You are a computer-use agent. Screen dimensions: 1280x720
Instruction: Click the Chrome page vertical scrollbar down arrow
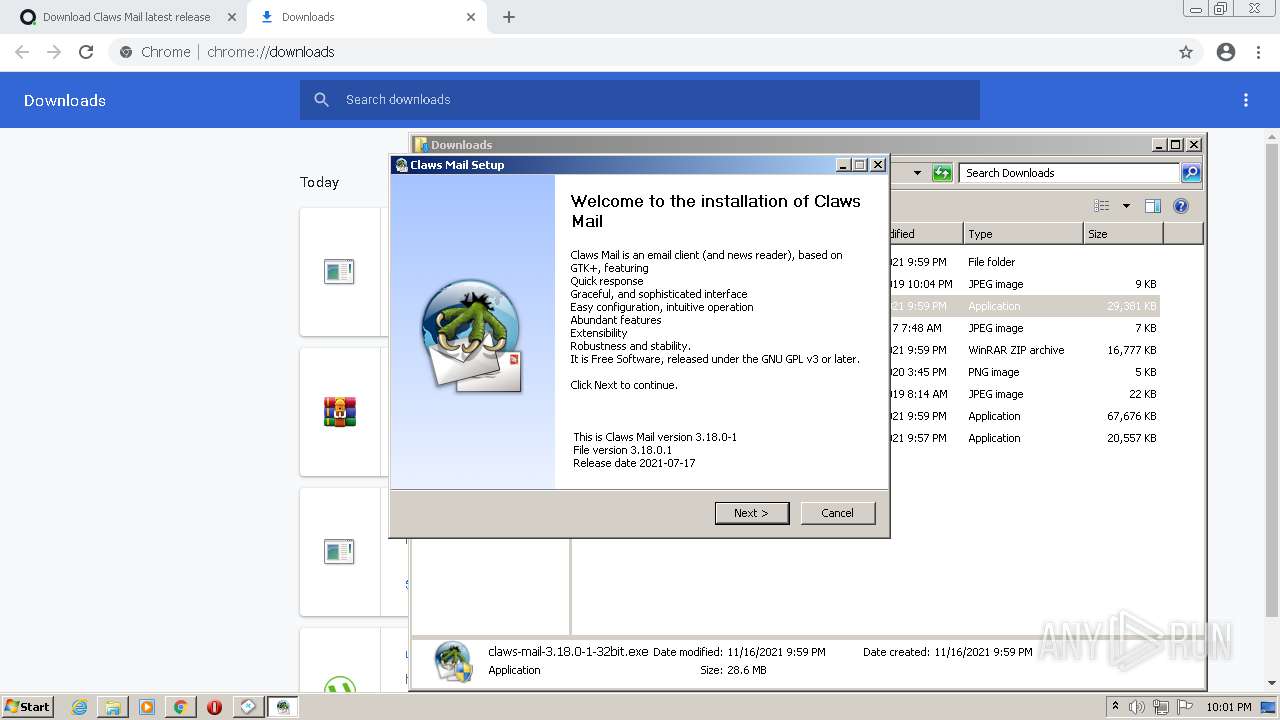point(1272,683)
